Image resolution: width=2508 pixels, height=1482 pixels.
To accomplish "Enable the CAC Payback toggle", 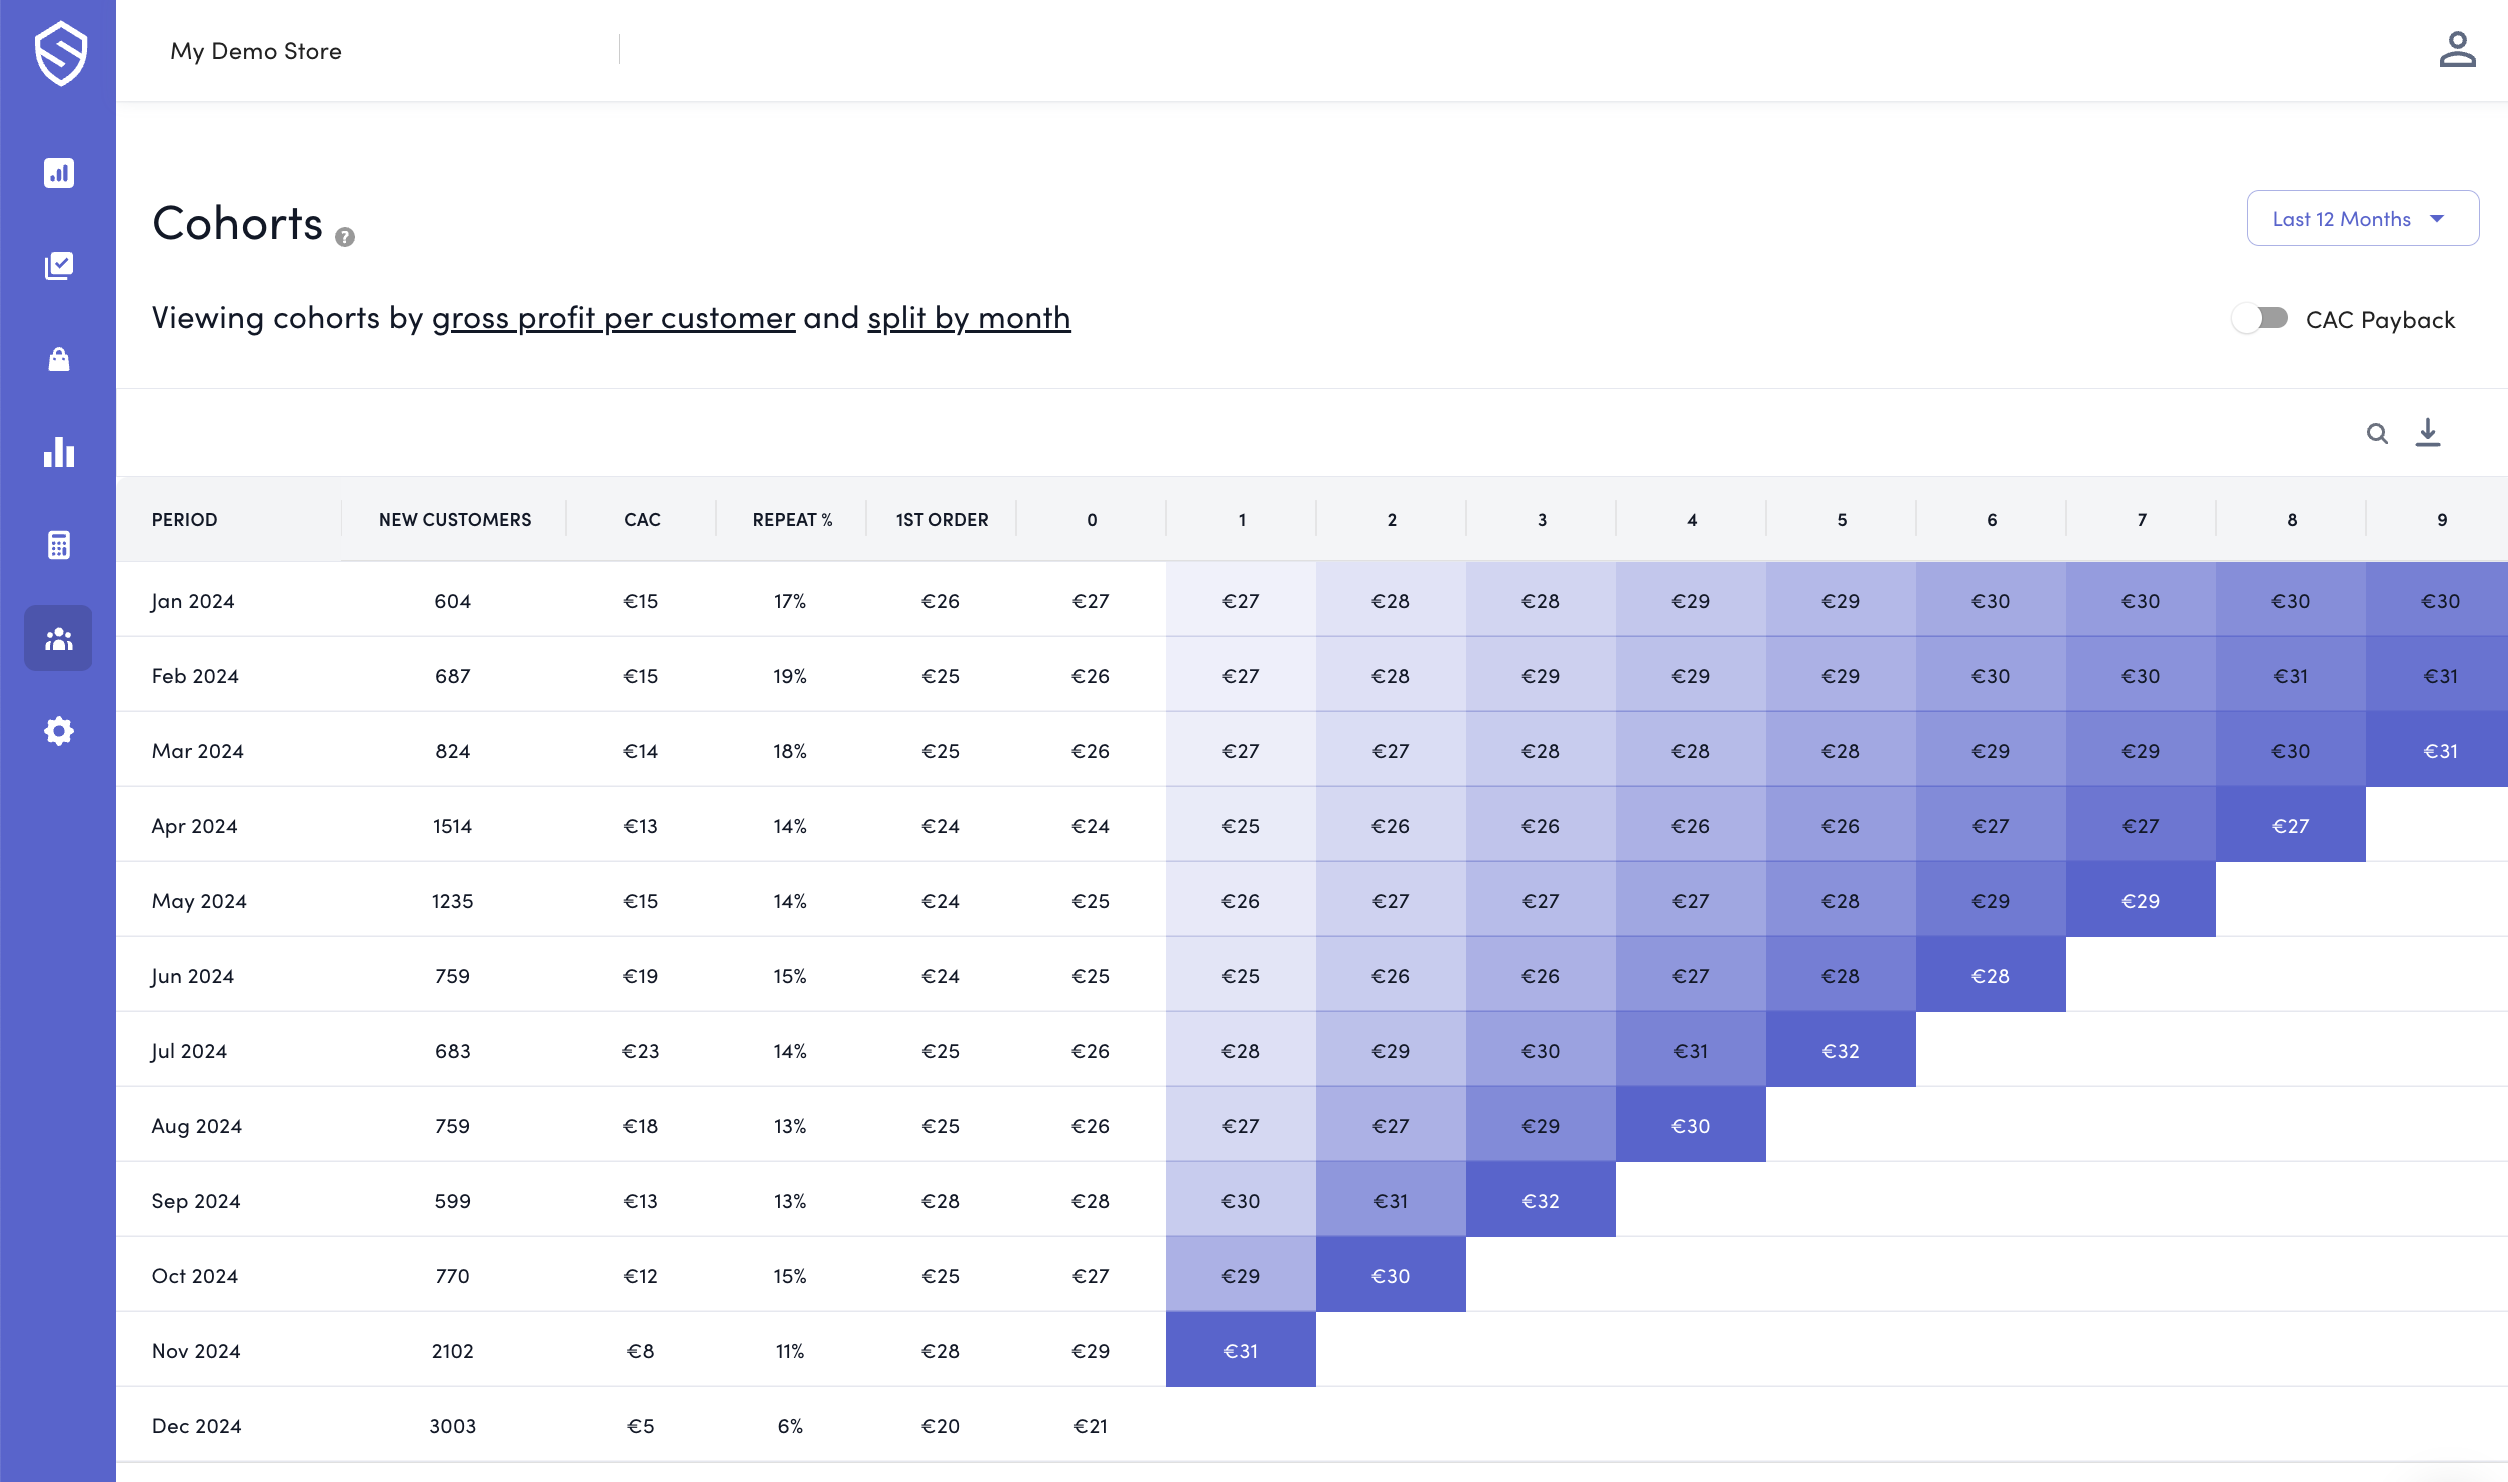I will pyautogui.click(x=2260, y=319).
